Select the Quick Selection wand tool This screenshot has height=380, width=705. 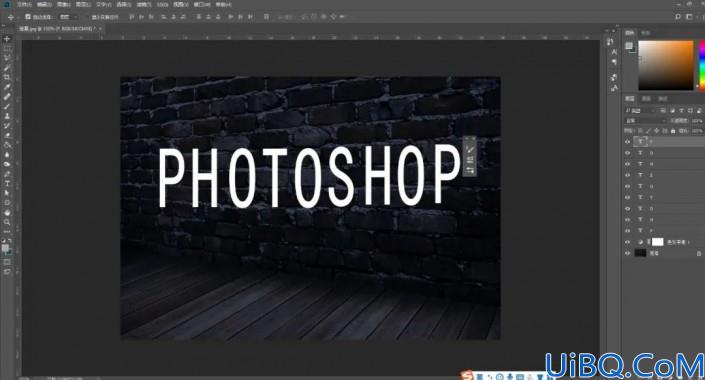(x=7, y=67)
